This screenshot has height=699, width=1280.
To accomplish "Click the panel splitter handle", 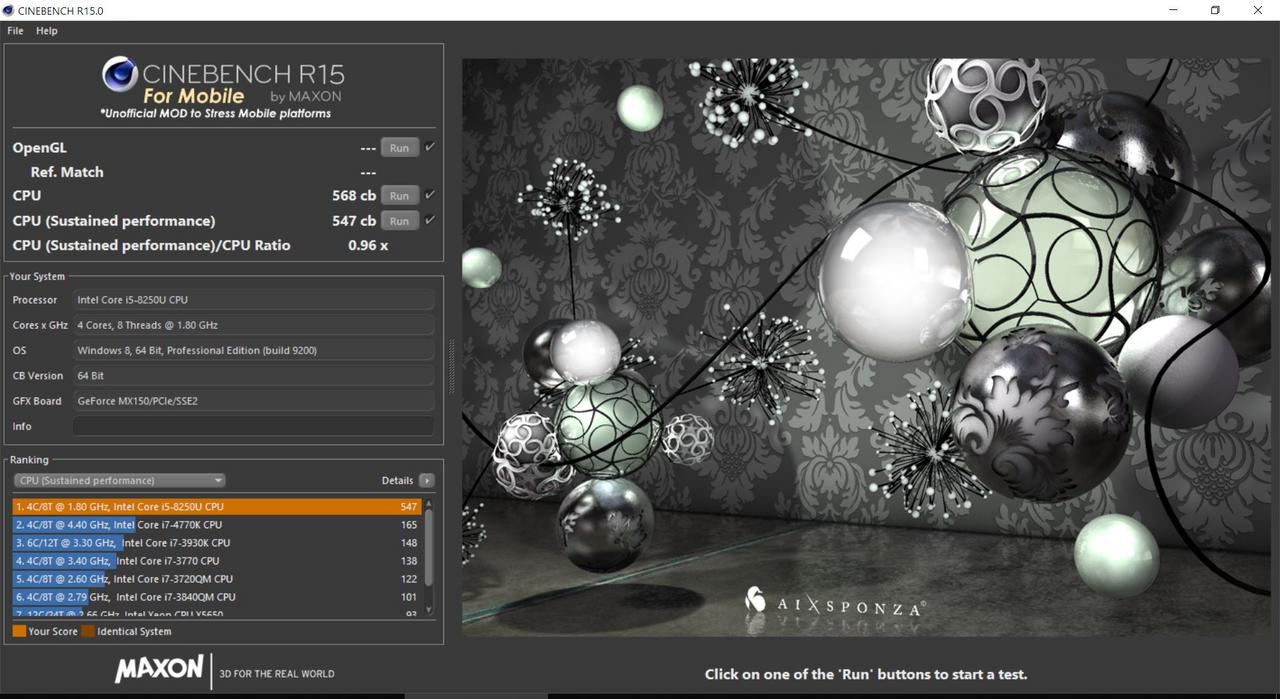I will [452, 367].
